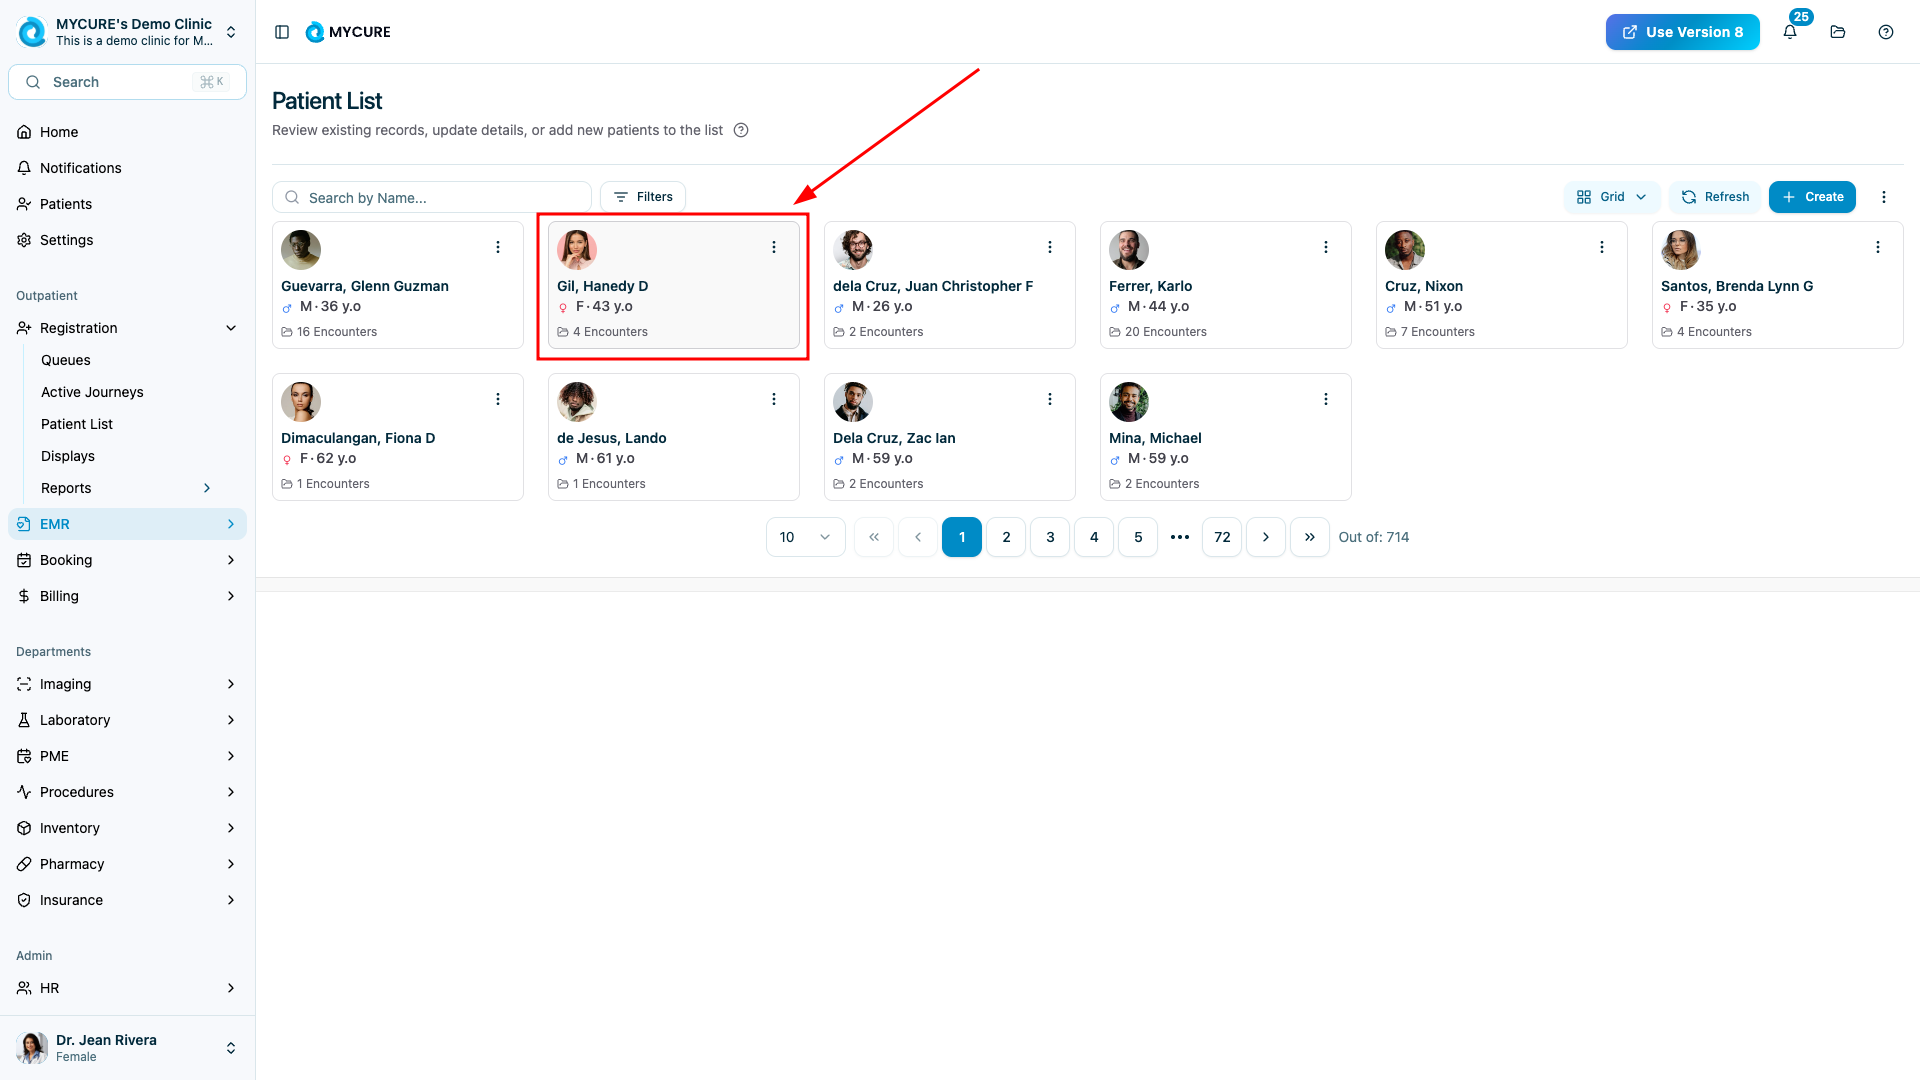
Task: Open the Grid view dropdown
Action: (x=1611, y=197)
